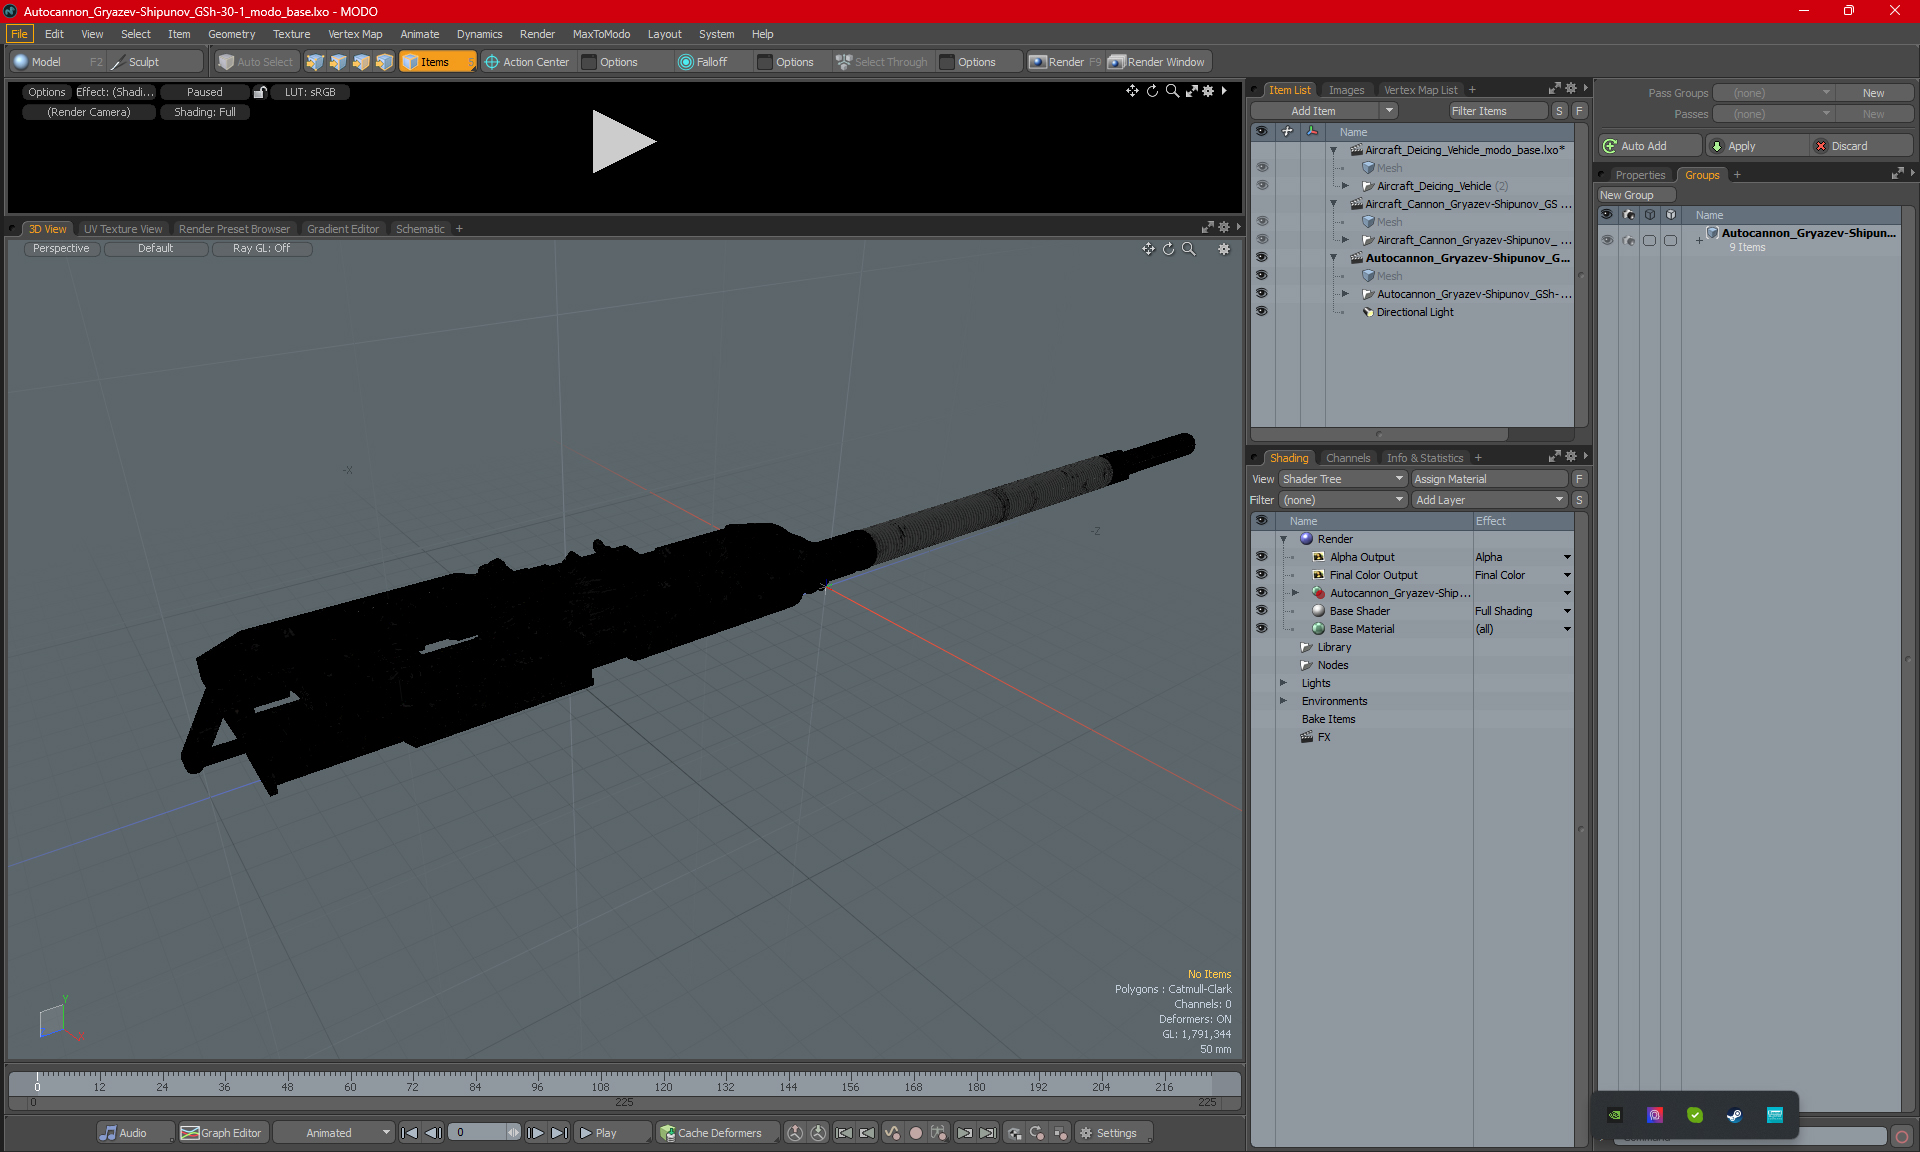The height and width of the screenshot is (1152, 1920).
Task: Step to previous frame button
Action: point(433,1133)
